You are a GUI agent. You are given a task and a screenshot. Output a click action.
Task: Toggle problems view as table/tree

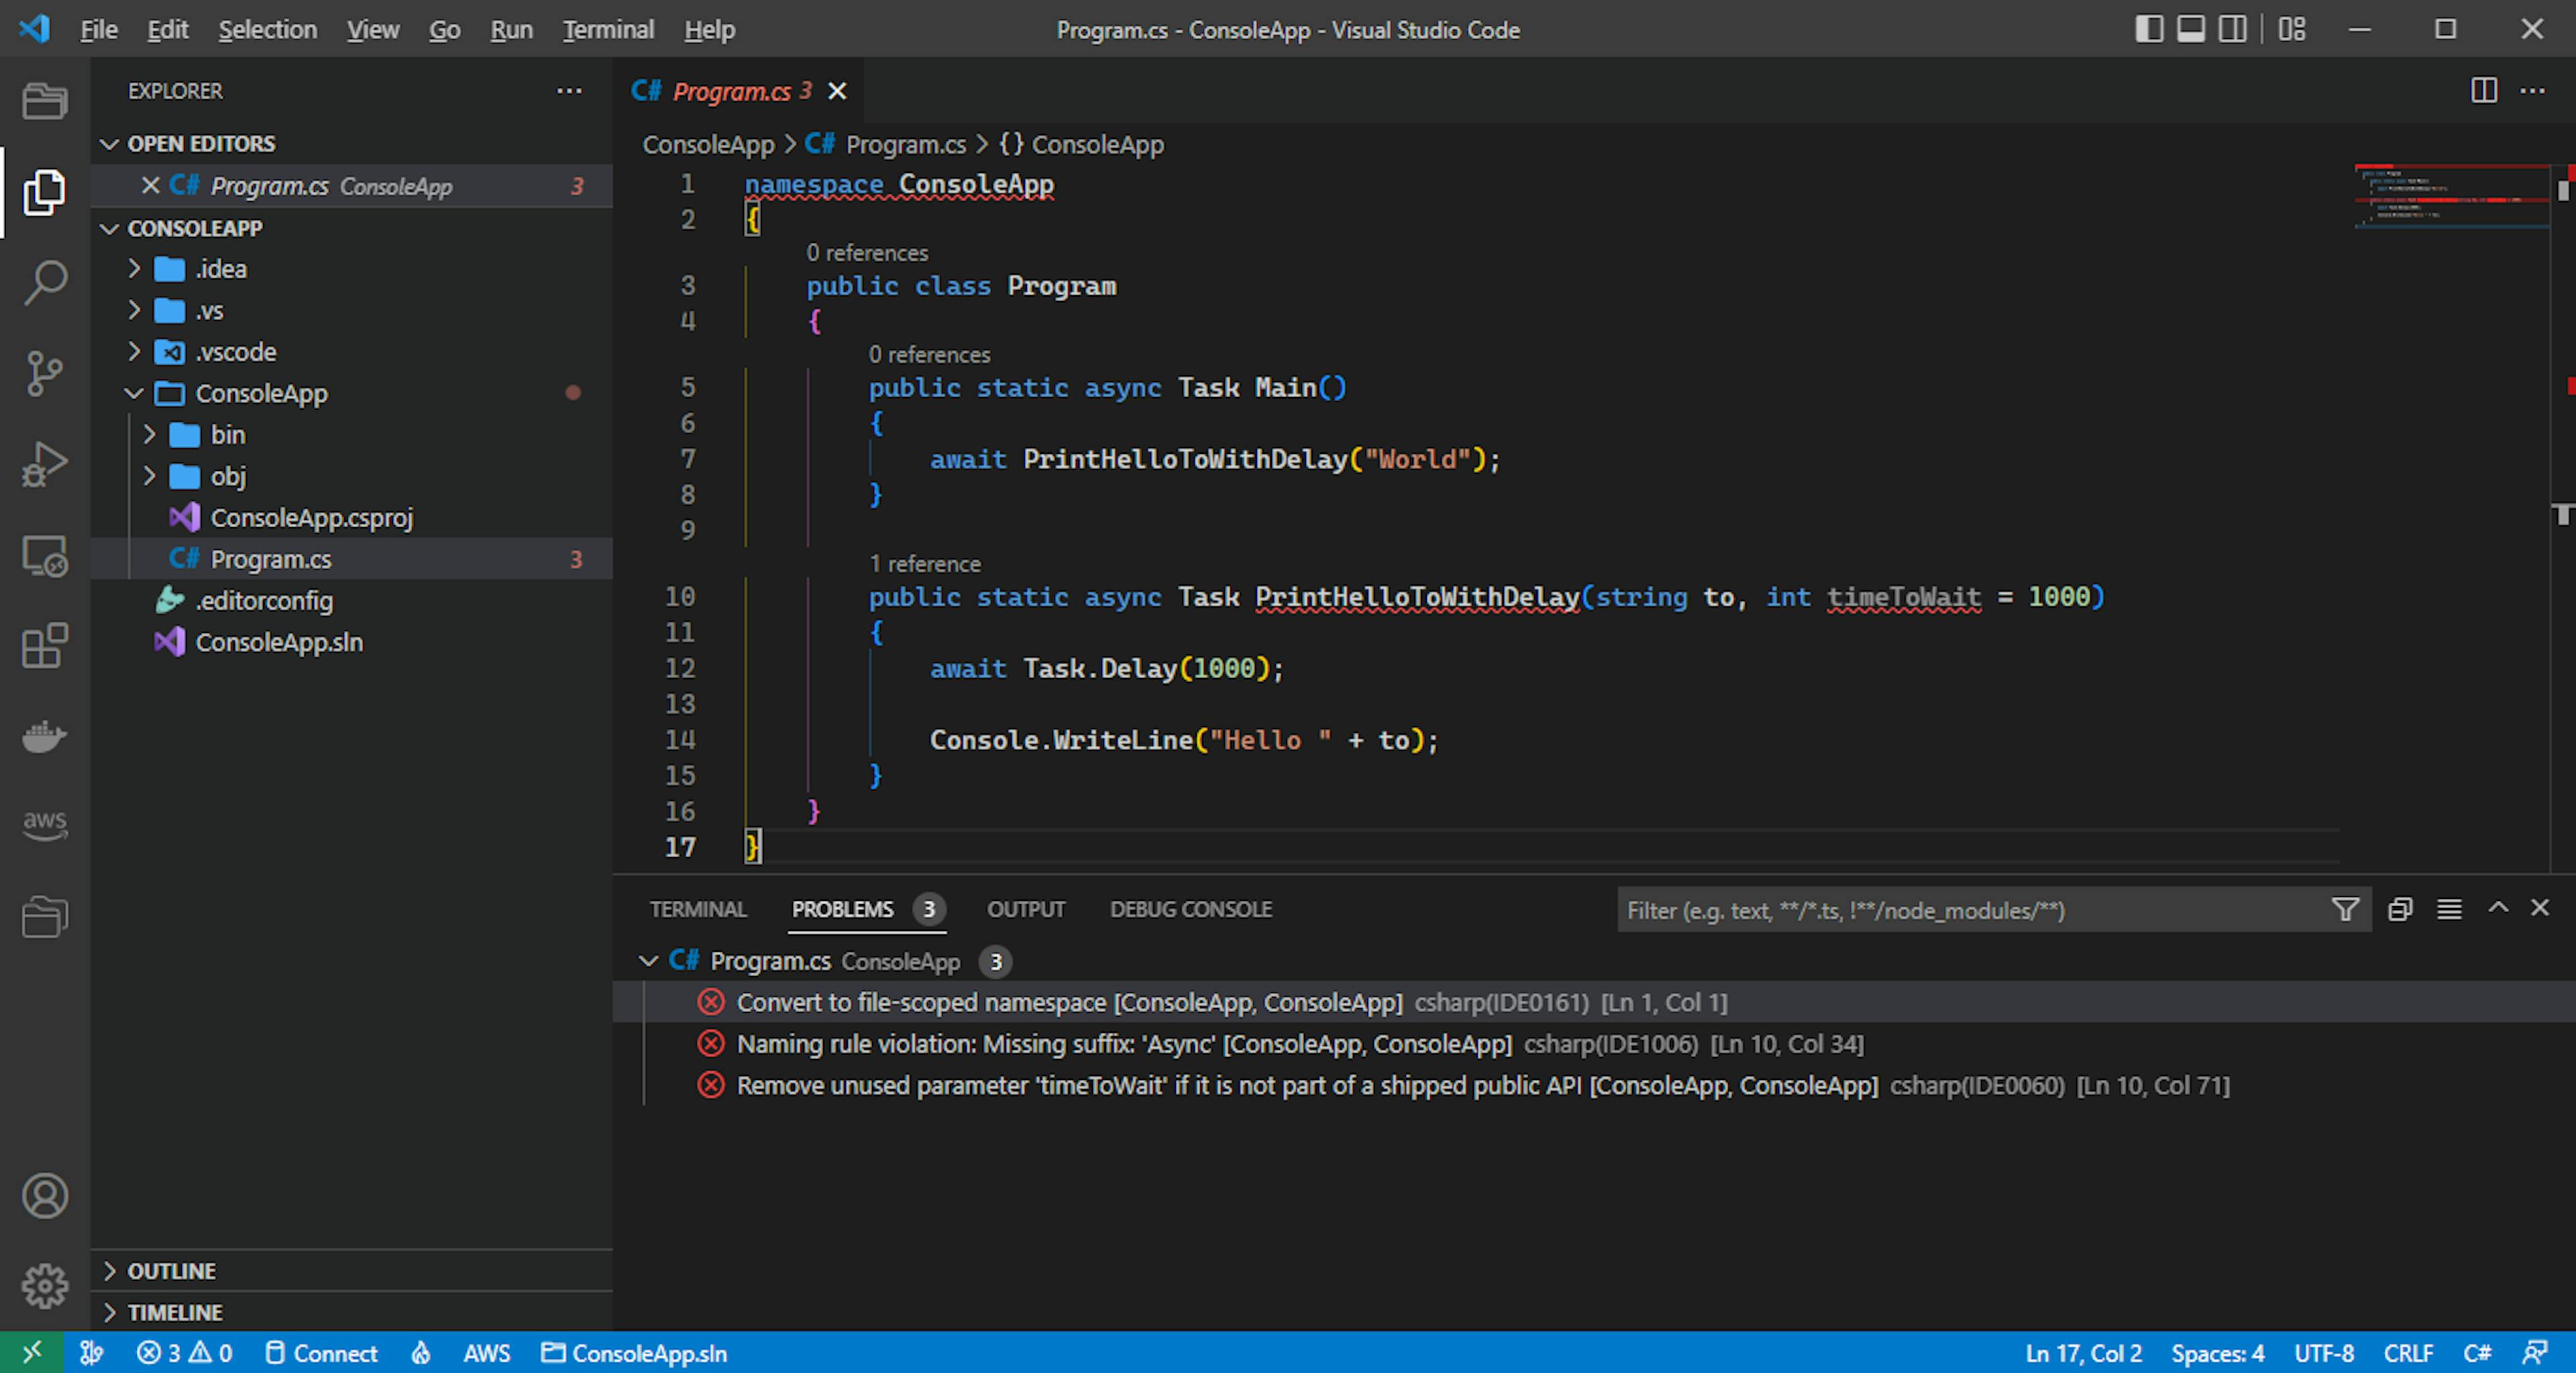pyautogui.click(x=2448, y=909)
